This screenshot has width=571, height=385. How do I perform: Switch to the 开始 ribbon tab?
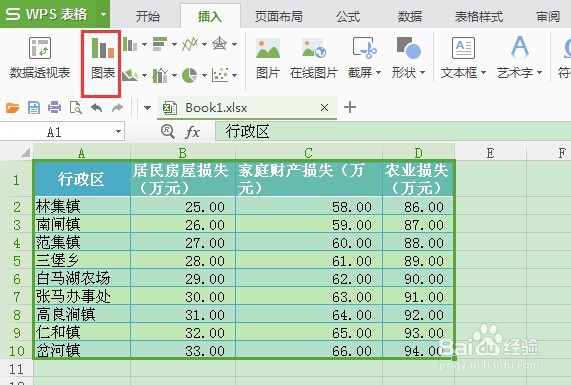coord(147,16)
